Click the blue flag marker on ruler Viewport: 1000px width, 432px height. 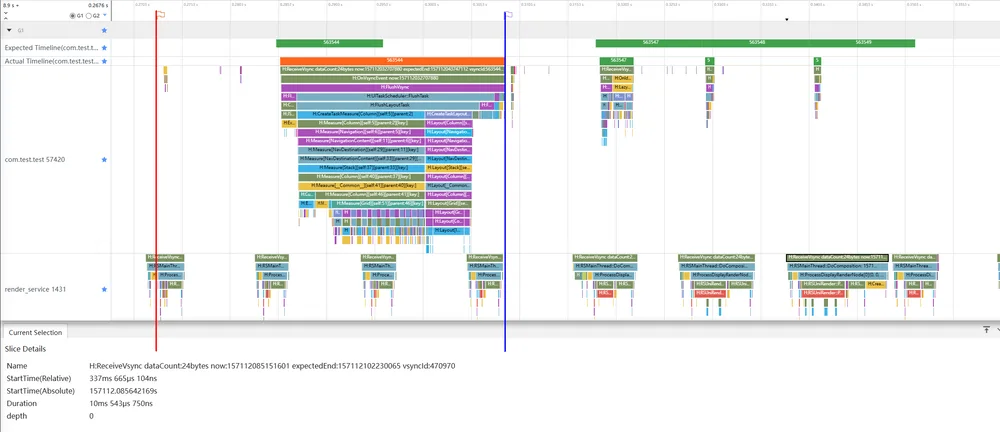click(x=509, y=13)
